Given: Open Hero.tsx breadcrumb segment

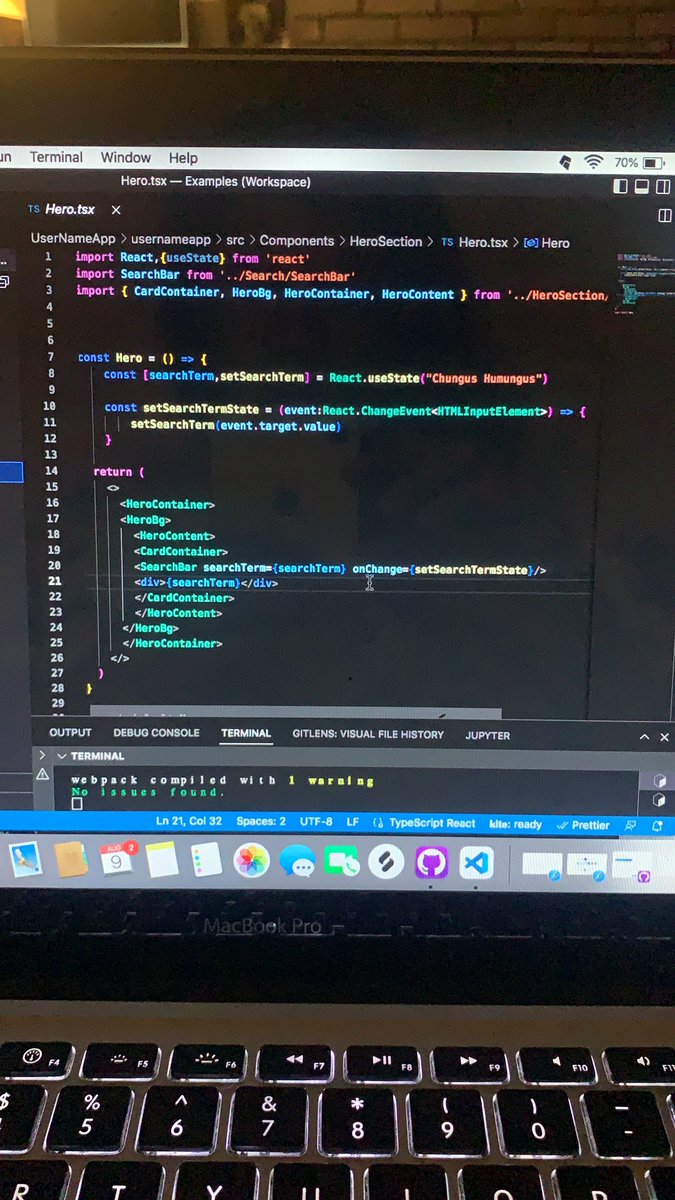Looking at the screenshot, I should [x=475, y=242].
